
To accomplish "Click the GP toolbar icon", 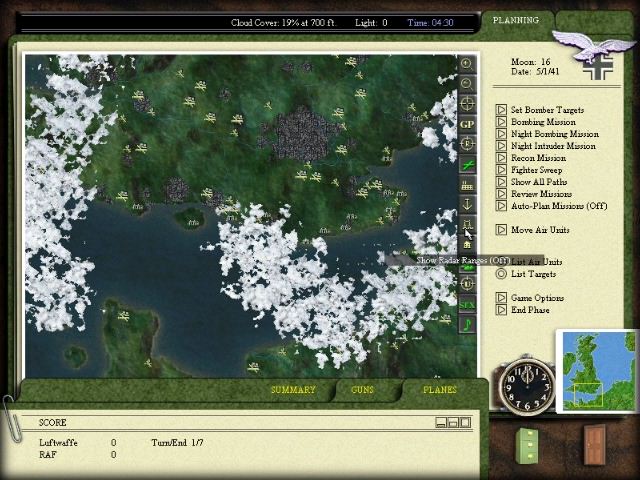I will (x=467, y=124).
